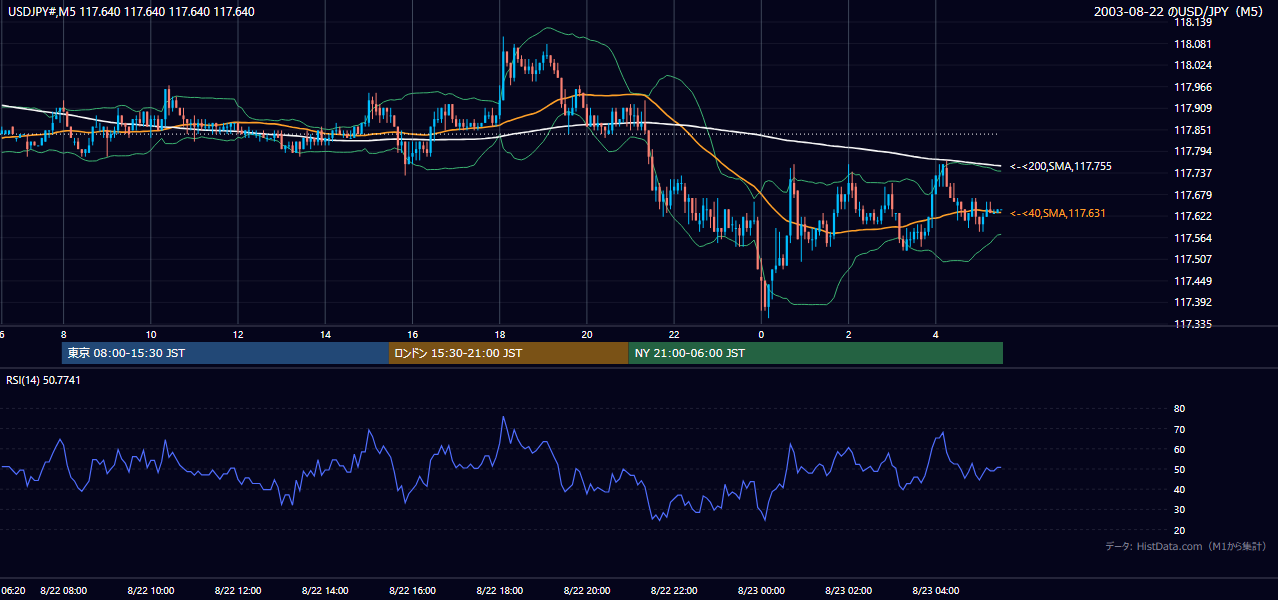The height and width of the screenshot is (600, 1278).
Task: Click the 8/23 04:00 date label
Action: pyautogui.click(x=936, y=591)
